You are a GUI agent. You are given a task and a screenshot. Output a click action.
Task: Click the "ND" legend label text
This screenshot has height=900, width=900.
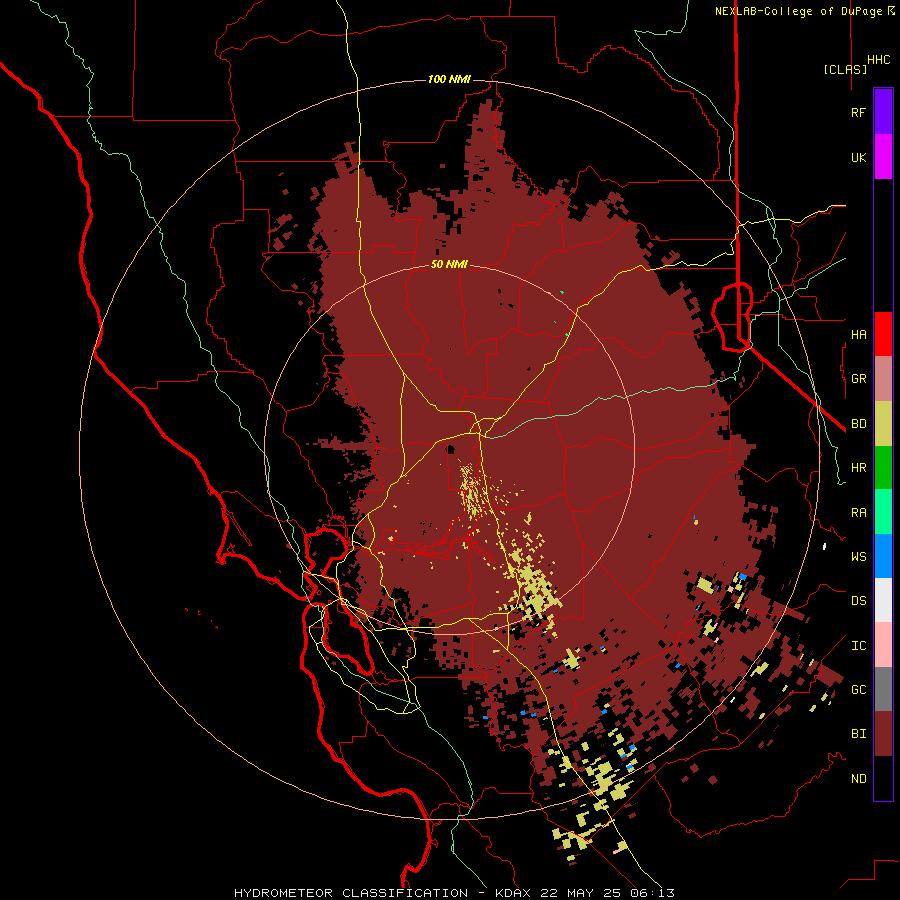pos(858,779)
